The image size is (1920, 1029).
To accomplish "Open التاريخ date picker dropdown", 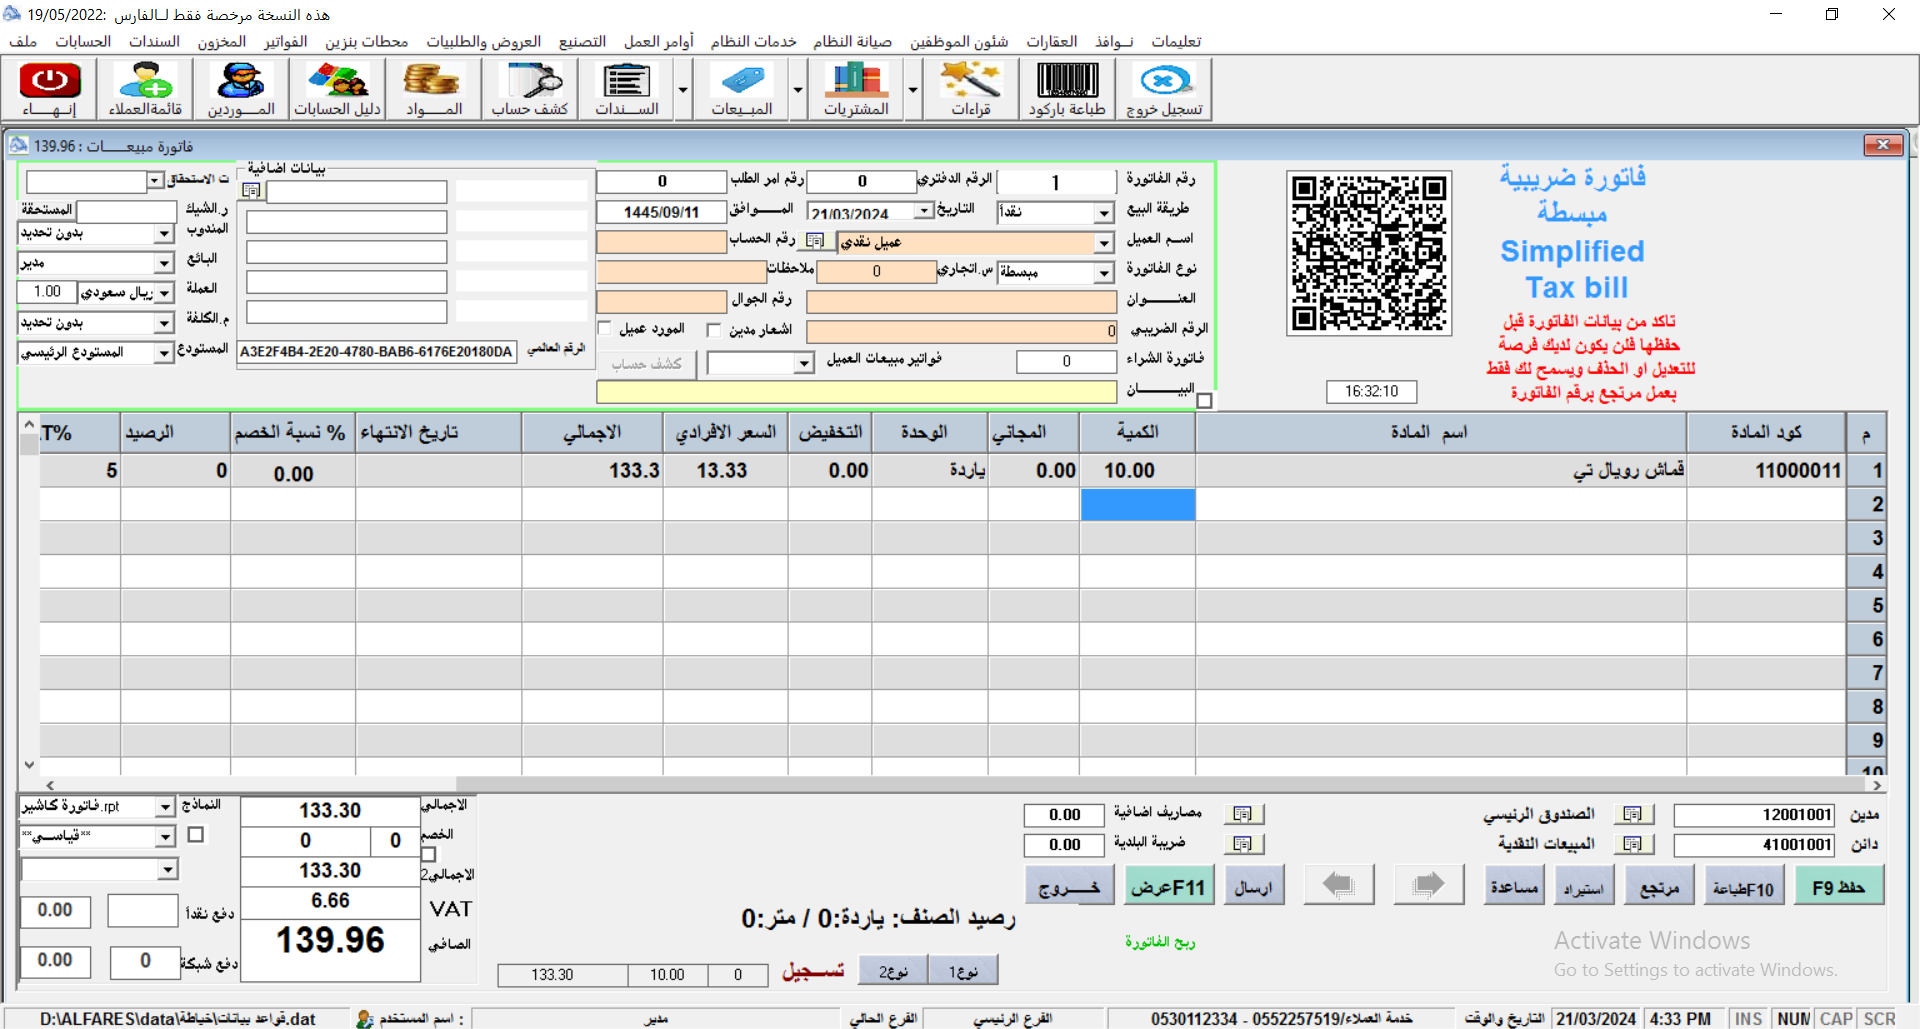I will pos(925,211).
